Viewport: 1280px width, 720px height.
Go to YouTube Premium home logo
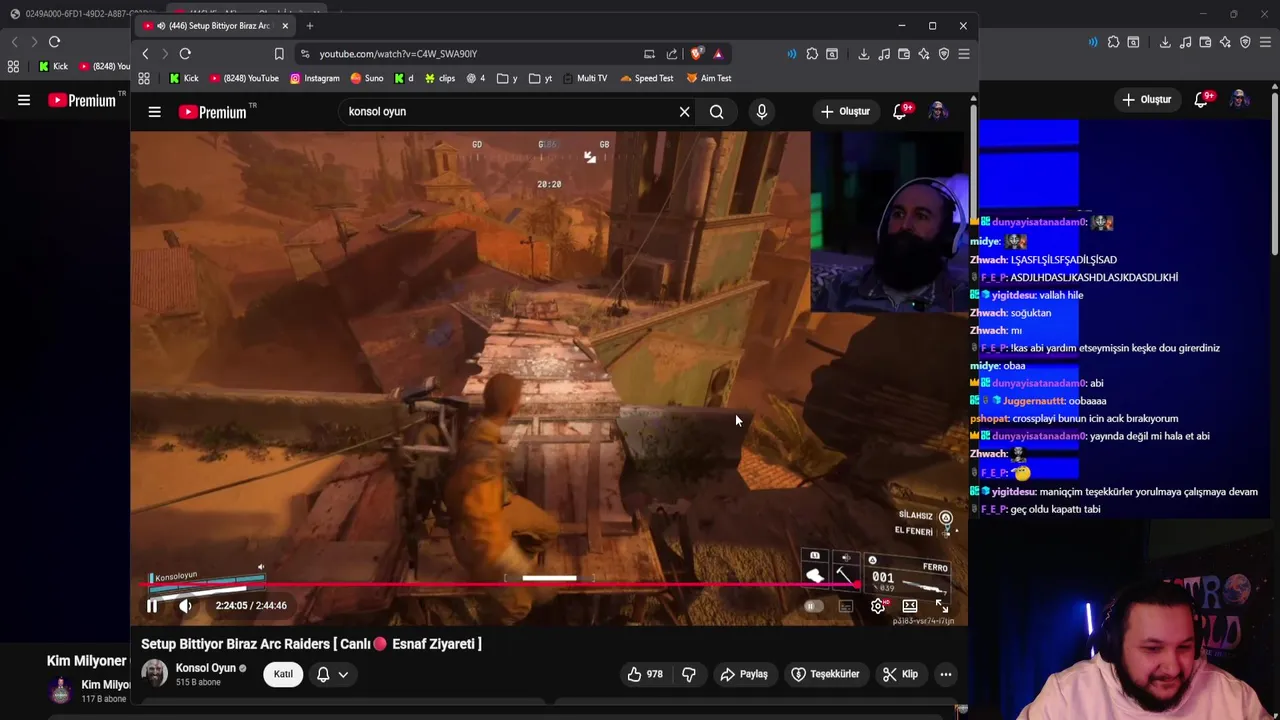212,112
